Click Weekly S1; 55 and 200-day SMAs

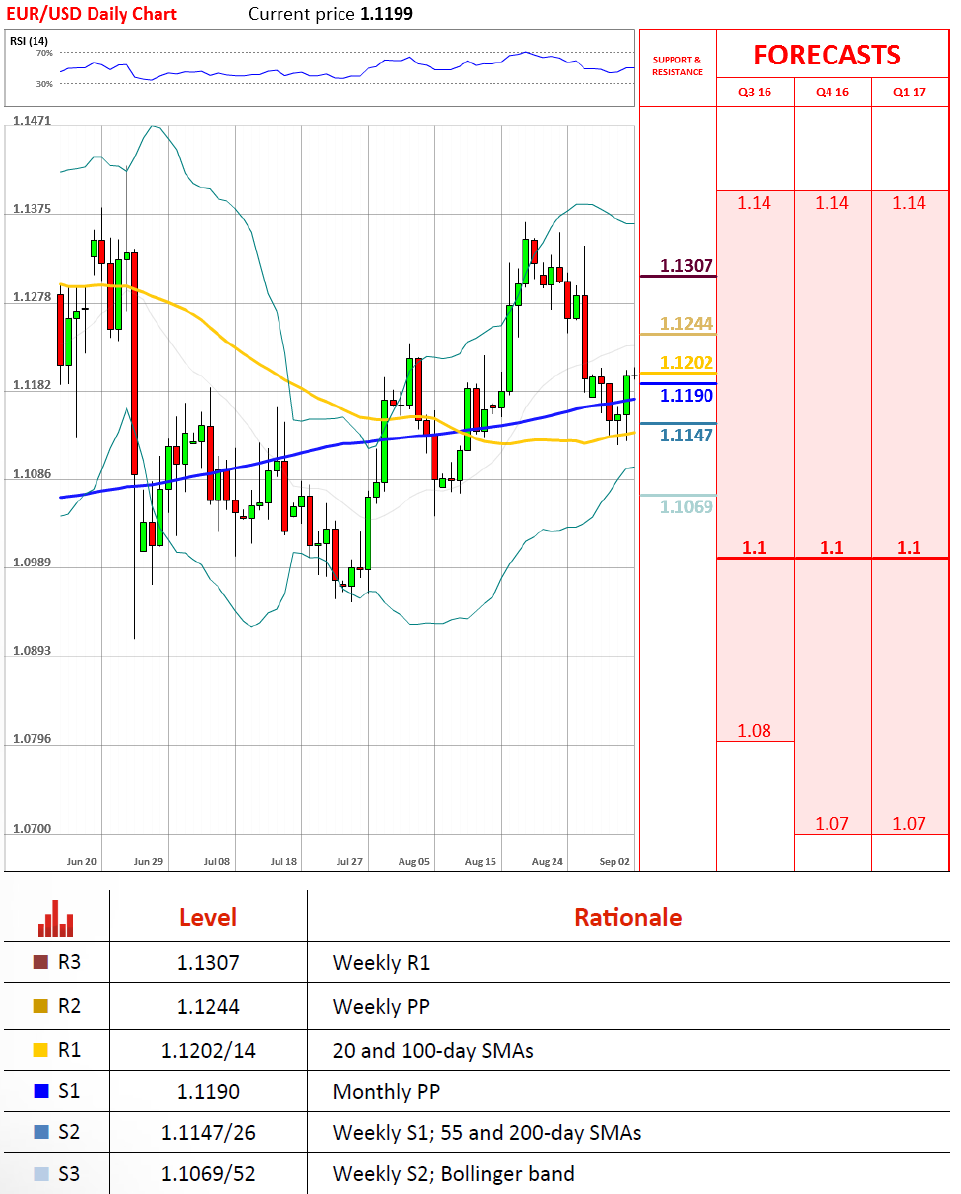point(487,1133)
